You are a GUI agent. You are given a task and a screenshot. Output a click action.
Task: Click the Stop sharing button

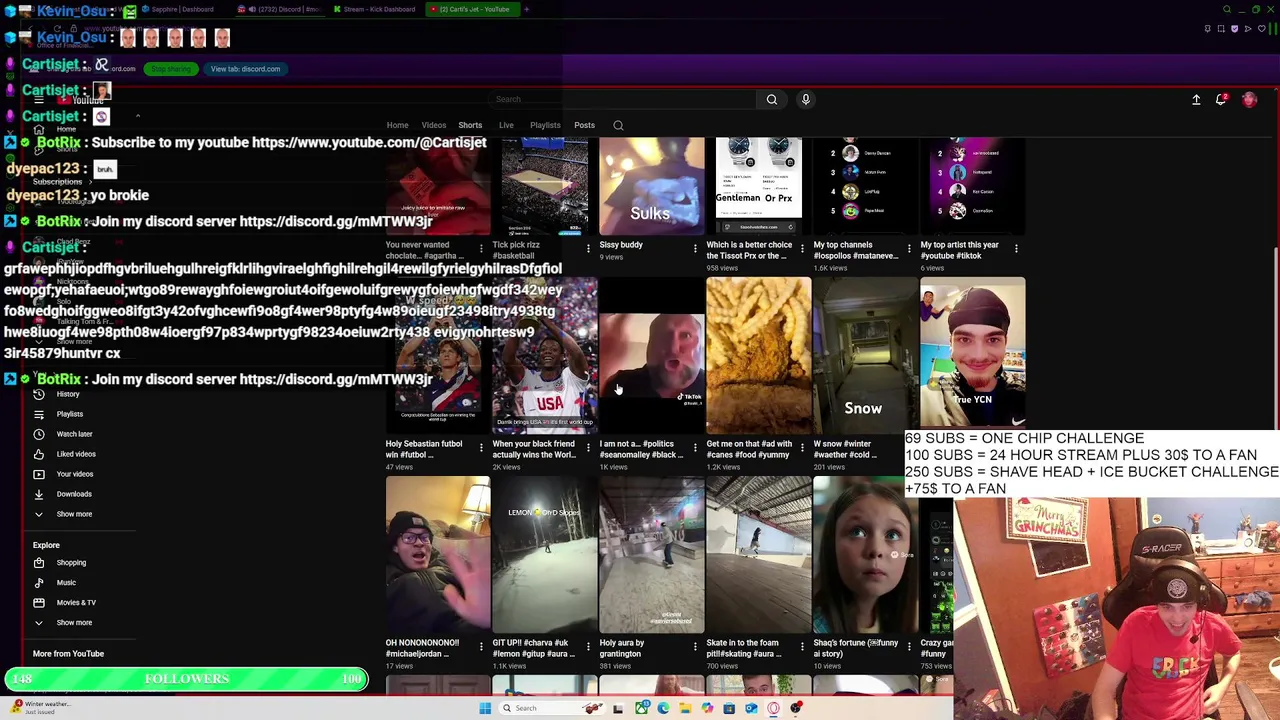[x=171, y=69]
